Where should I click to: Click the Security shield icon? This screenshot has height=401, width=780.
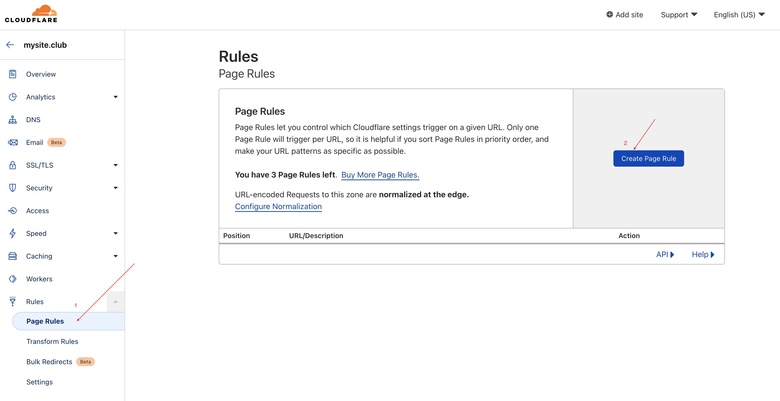(13, 188)
